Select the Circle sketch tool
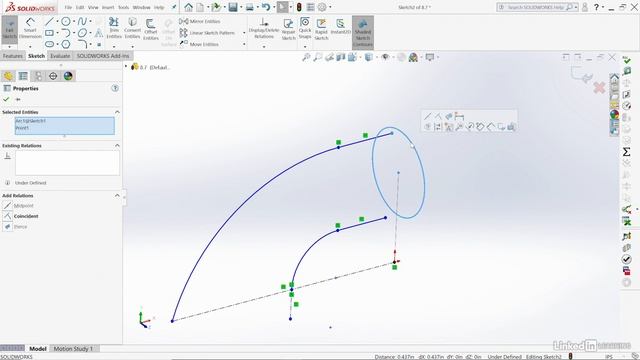The height and width of the screenshot is (360, 640). [66, 21]
